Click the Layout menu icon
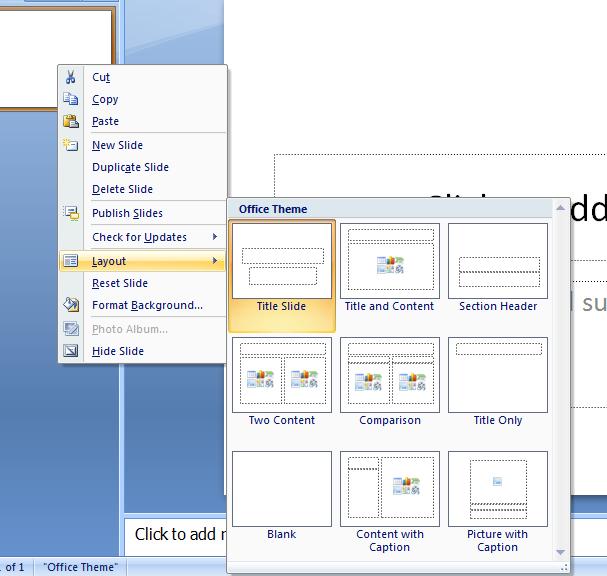Viewport: 607px width, 576px height. click(x=70, y=261)
